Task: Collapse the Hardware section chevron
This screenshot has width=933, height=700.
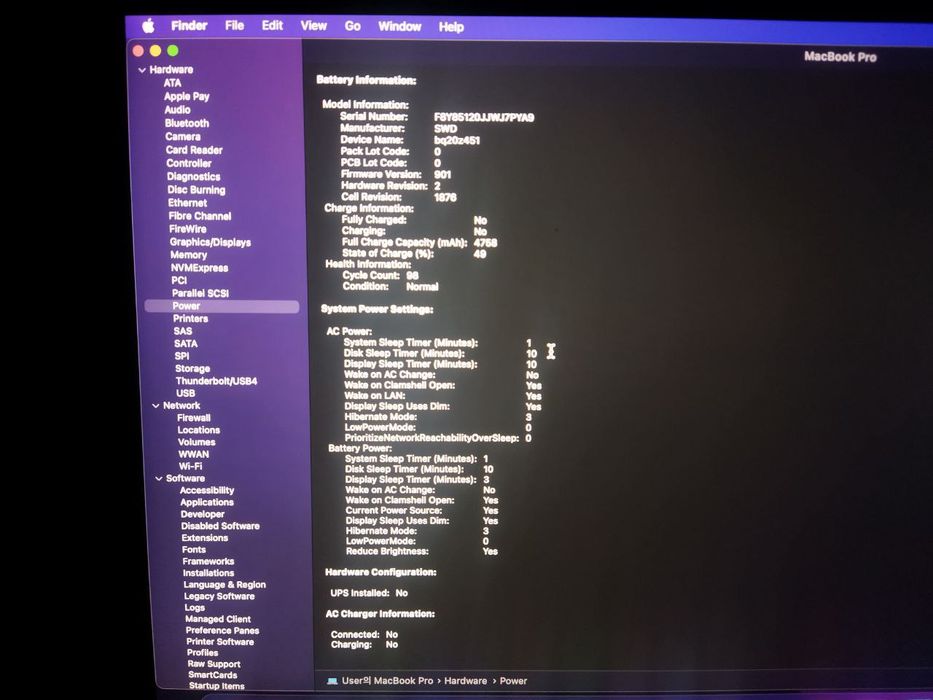Action: (x=142, y=70)
